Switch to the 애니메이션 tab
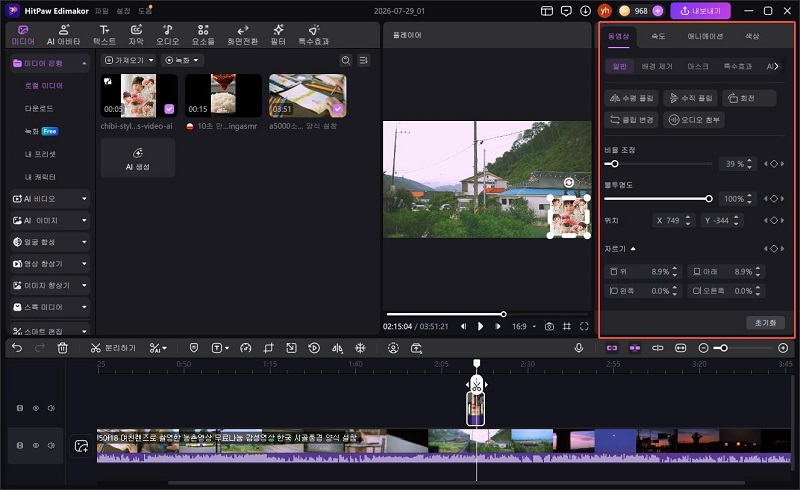The image size is (800, 490). [x=705, y=36]
